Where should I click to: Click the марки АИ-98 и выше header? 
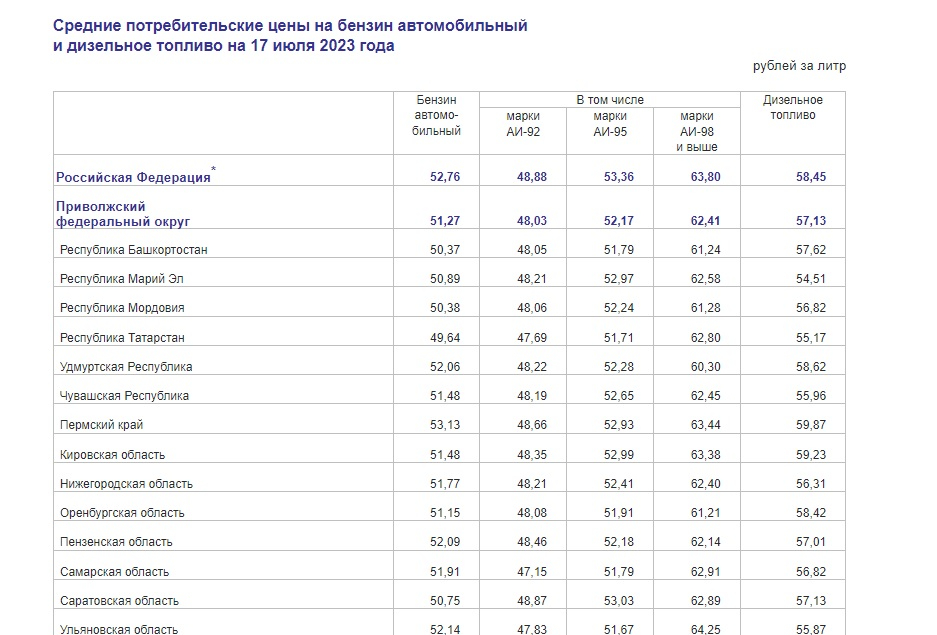697,131
